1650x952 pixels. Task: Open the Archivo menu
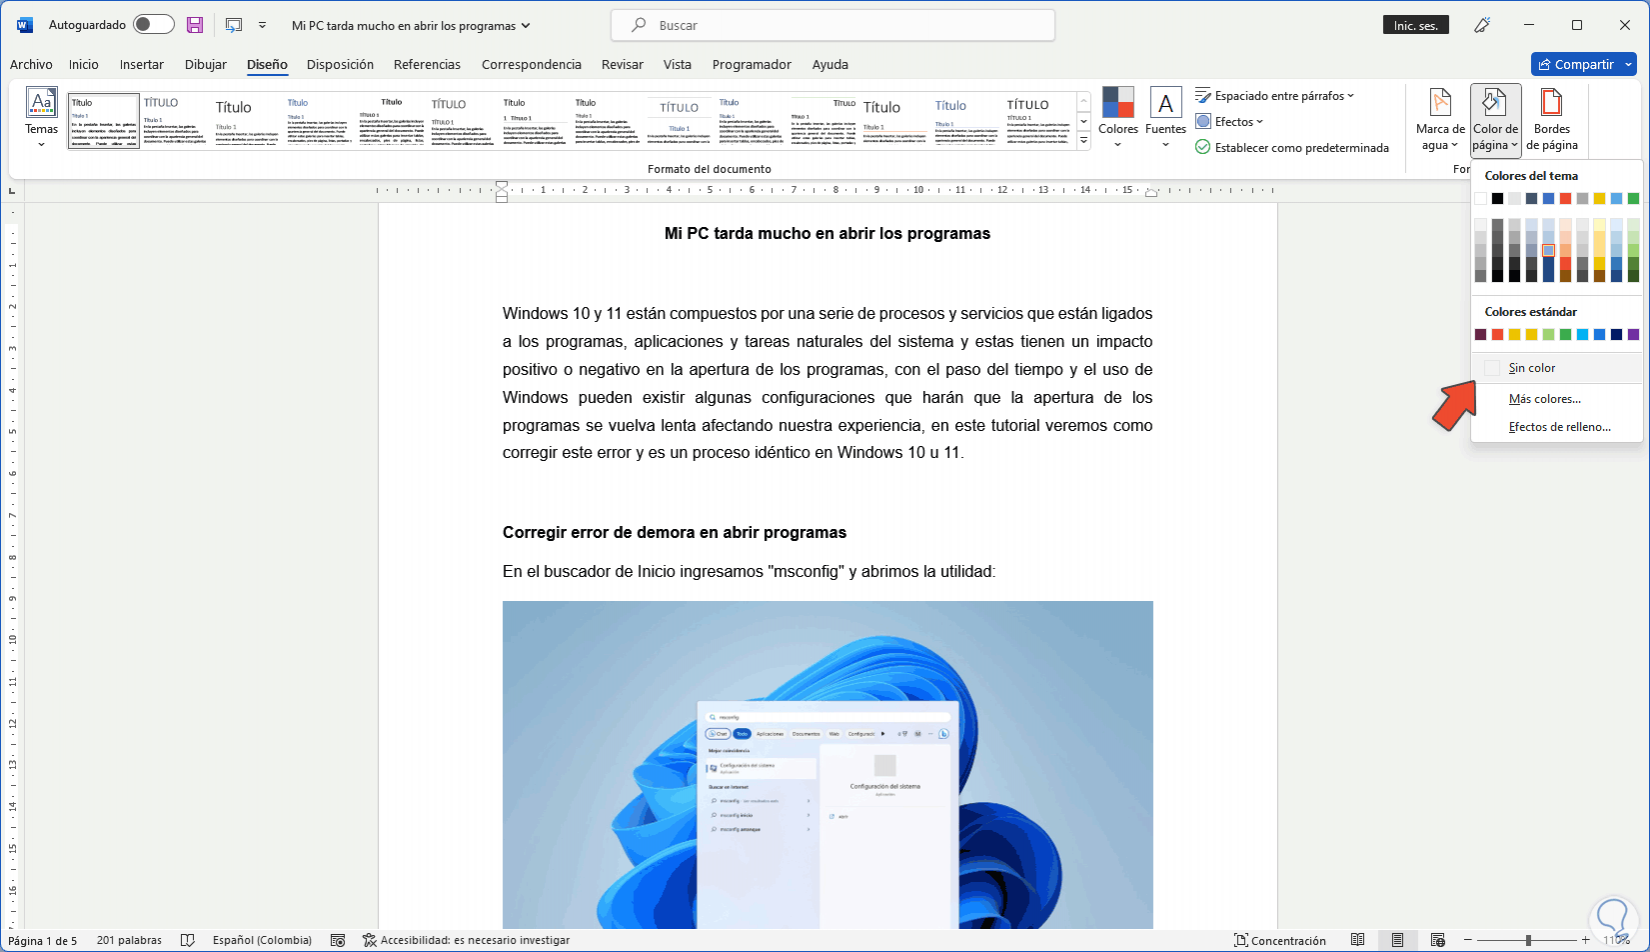pos(31,64)
